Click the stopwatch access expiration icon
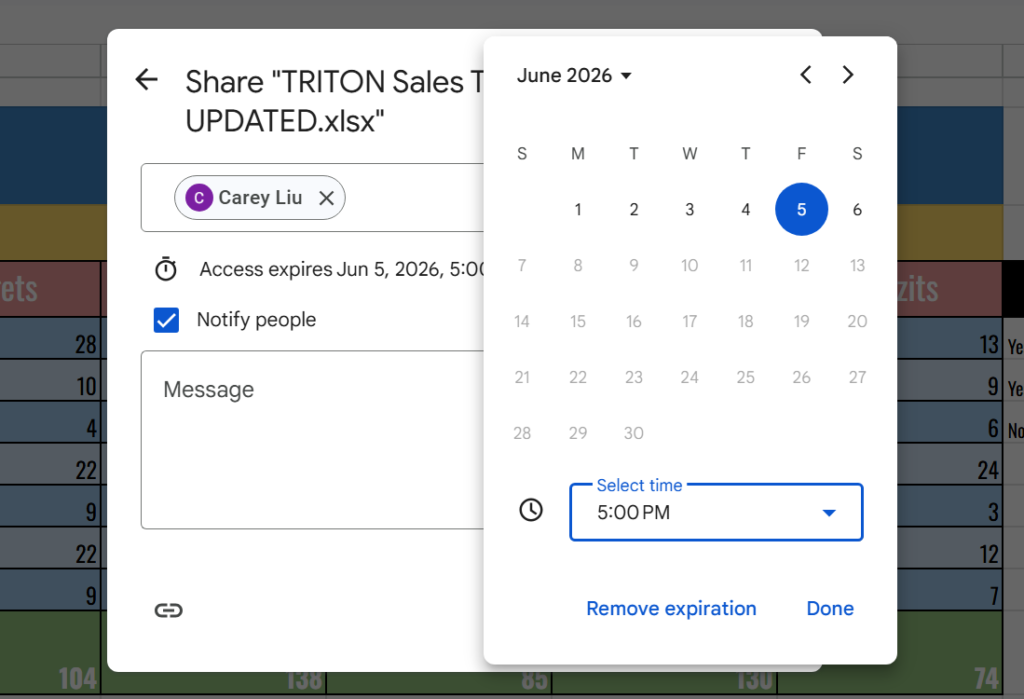The width and height of the screenshot is (1024, 699). (165, 269)
